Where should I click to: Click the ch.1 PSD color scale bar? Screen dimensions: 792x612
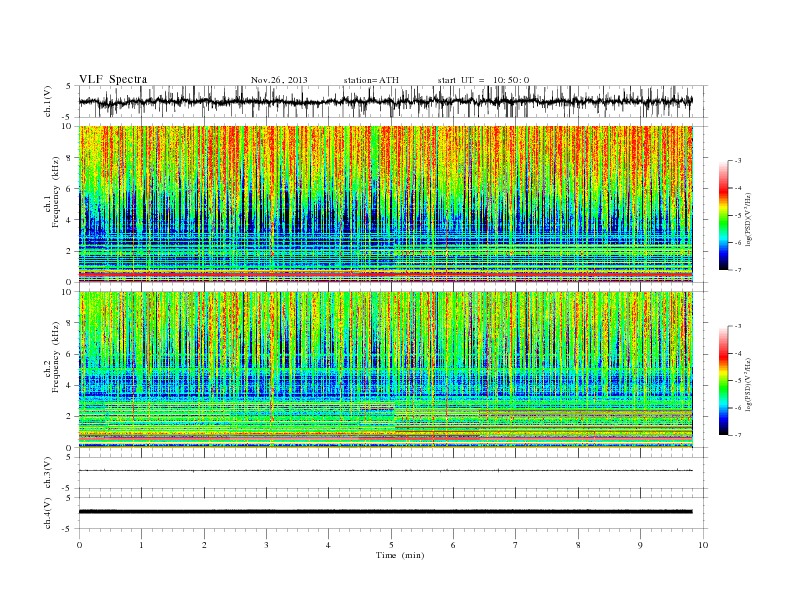[724, 215]
